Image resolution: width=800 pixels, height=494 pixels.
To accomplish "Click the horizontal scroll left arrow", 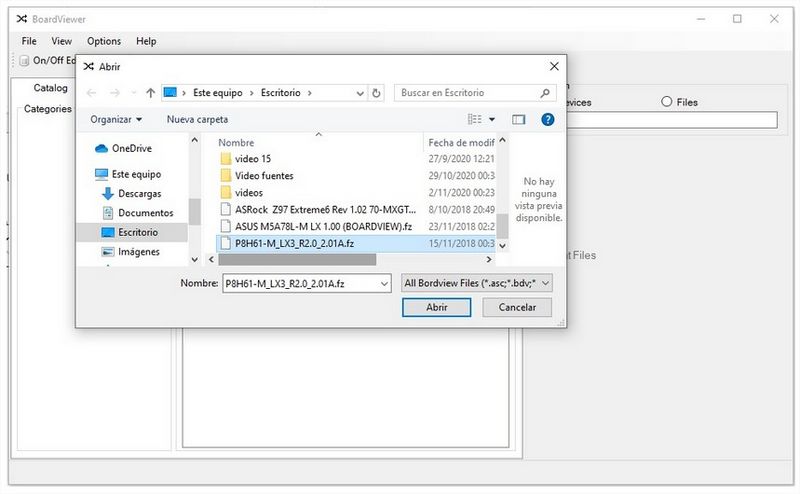I will click(x=211, y=259).
